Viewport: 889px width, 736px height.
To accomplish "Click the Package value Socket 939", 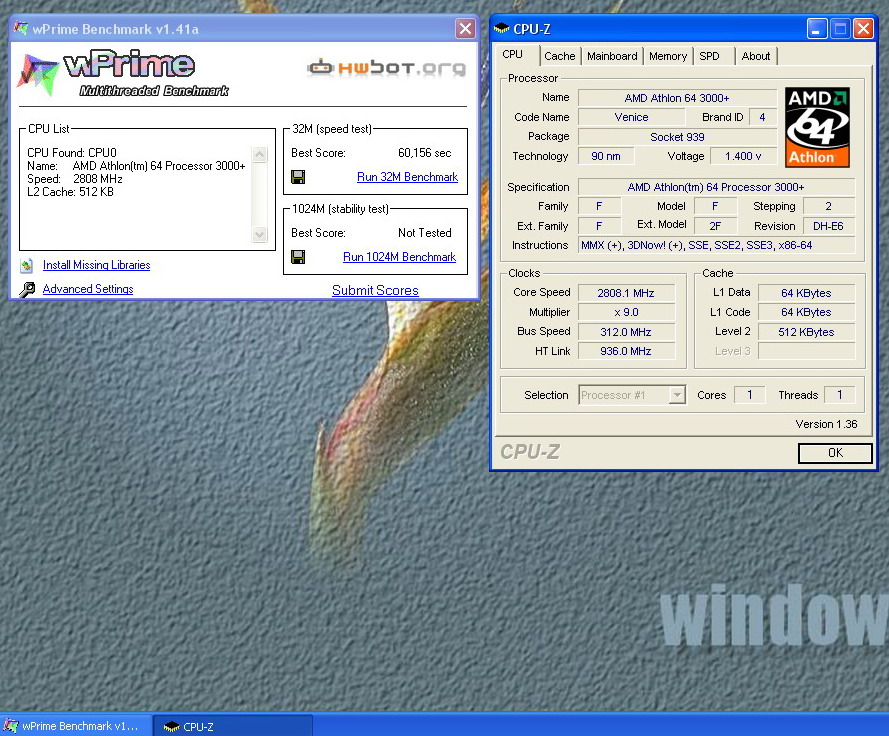I will click(x=677, y=137).
